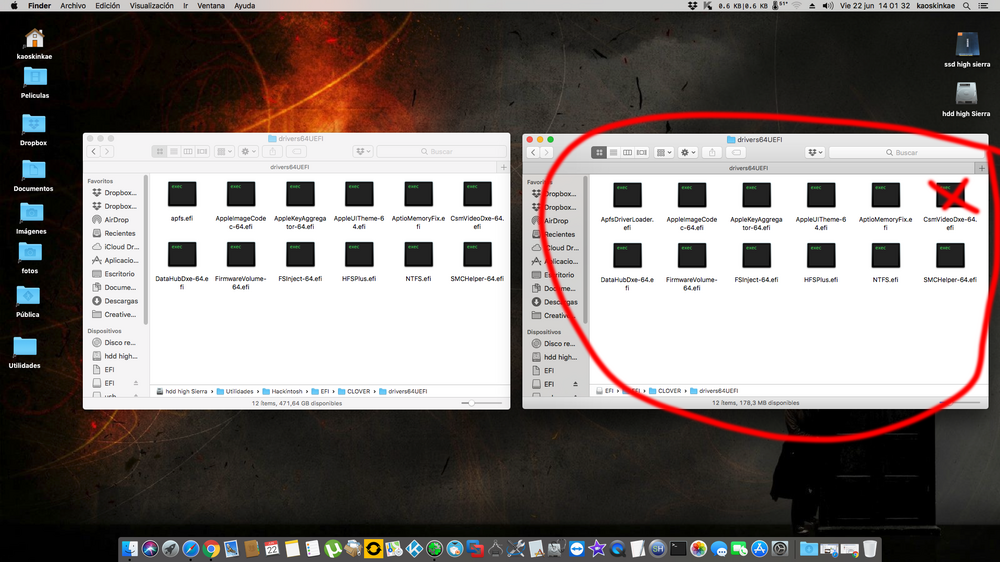This screenshot has height=562, width=1000.
Task: Open the share button in right Finder toolbar
Action: tap(712, 152)
